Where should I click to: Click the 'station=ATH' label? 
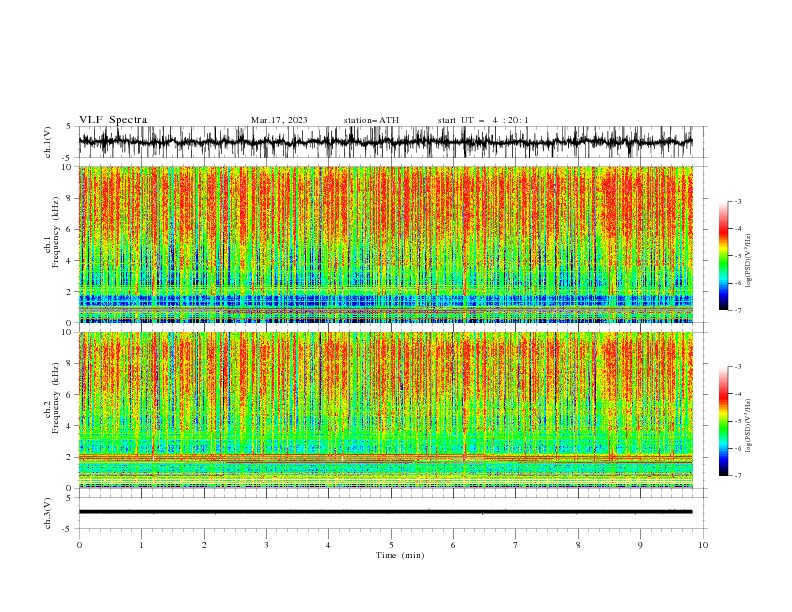coord(371,120)
